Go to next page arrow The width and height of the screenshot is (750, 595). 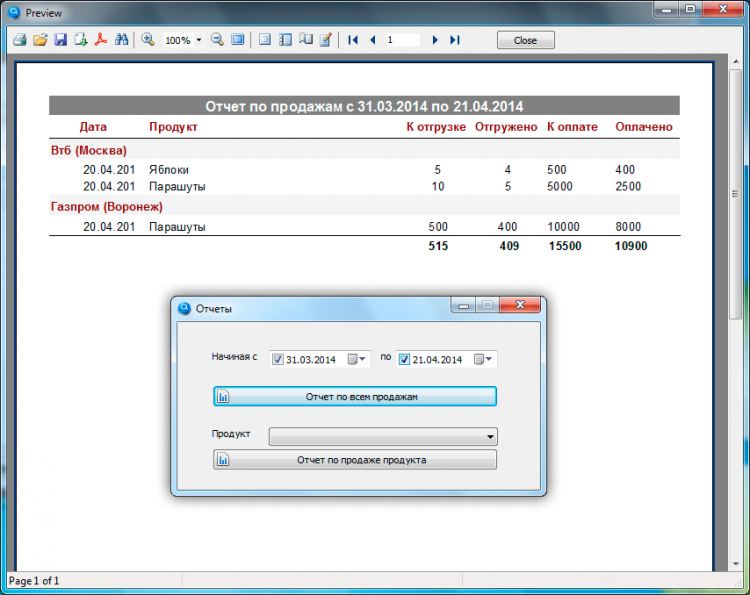tap(435, 40)
